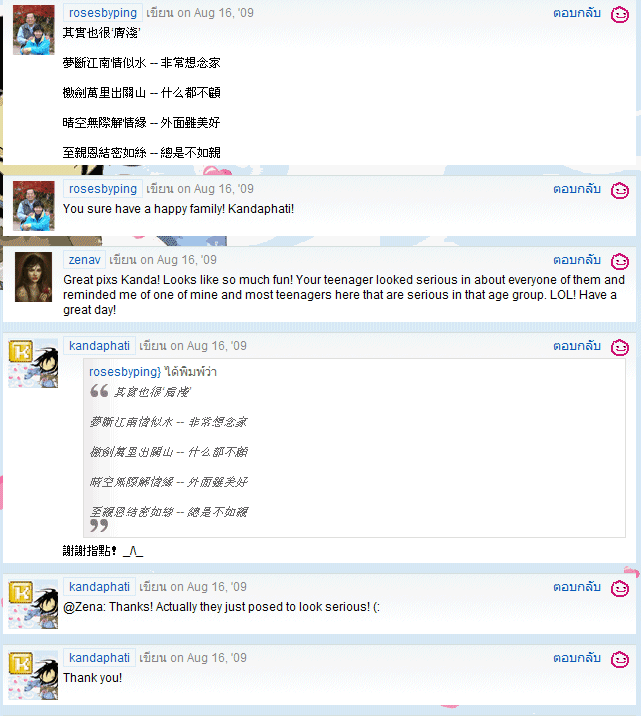
Task: Click ตอบกลับ reply link on zenav's comment
Action: [x=577, y=260]
